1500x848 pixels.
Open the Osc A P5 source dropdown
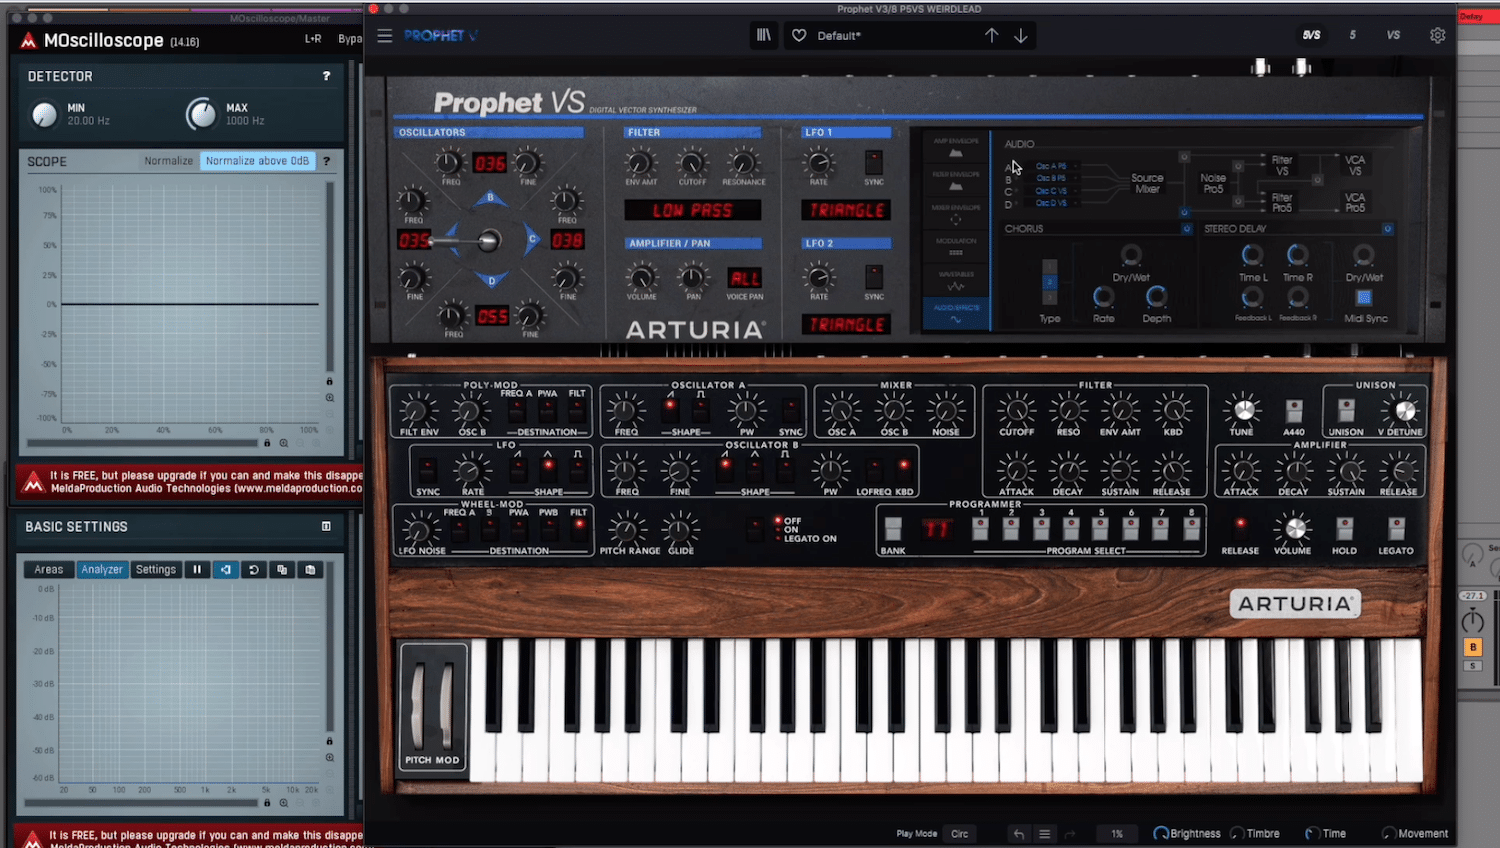coord(1051,166)
